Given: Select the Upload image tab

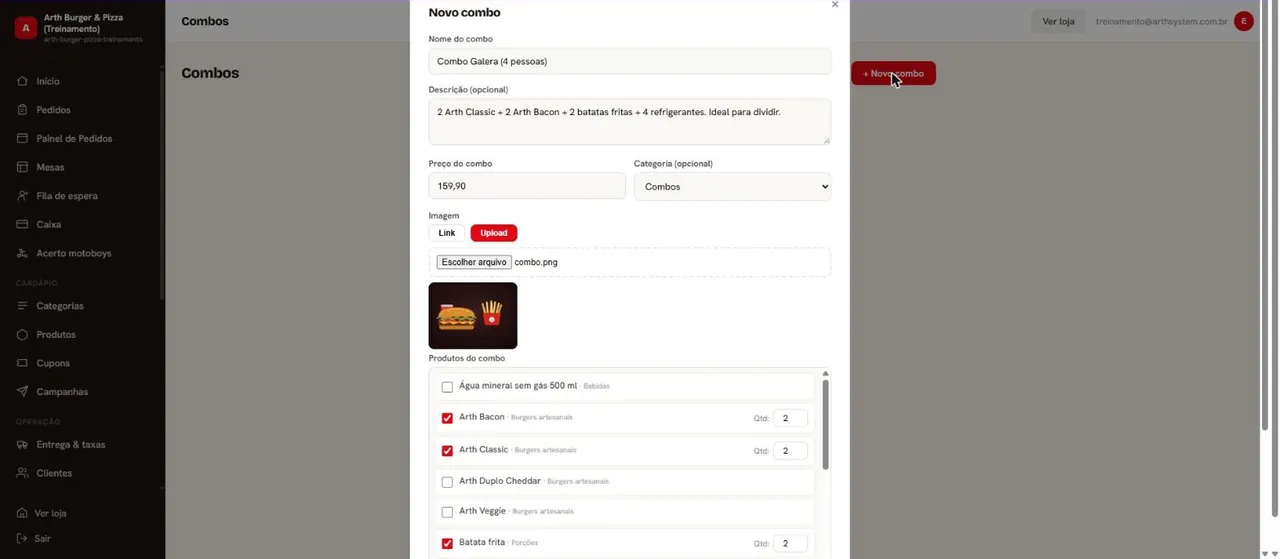Looking at the screenshot, I should click(x=494, y=233).
